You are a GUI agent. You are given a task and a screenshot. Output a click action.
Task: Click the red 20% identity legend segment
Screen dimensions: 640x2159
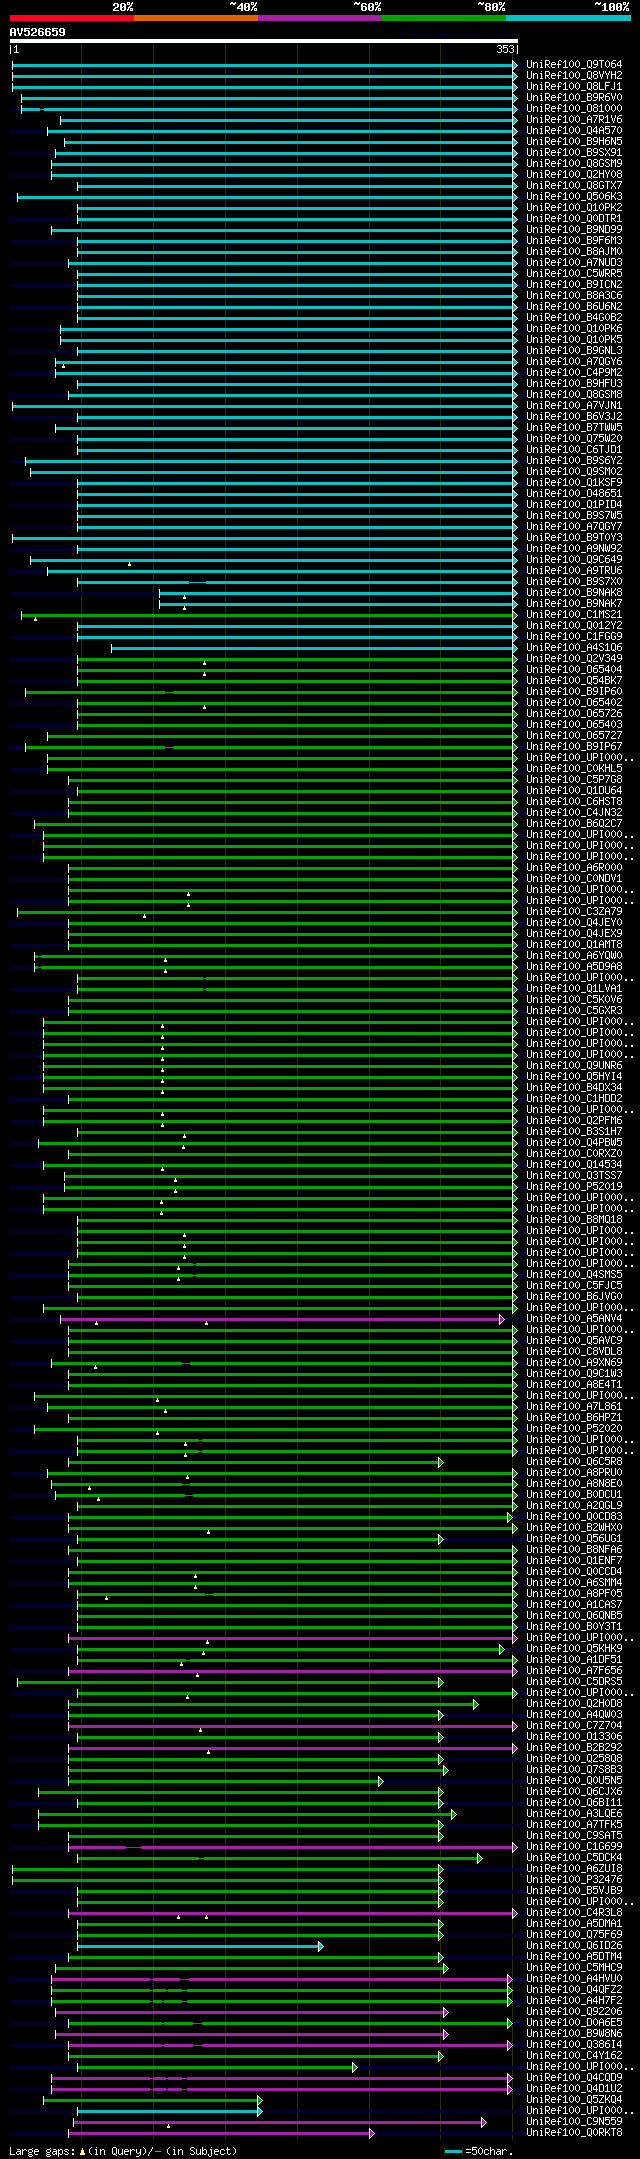point(72,17)
